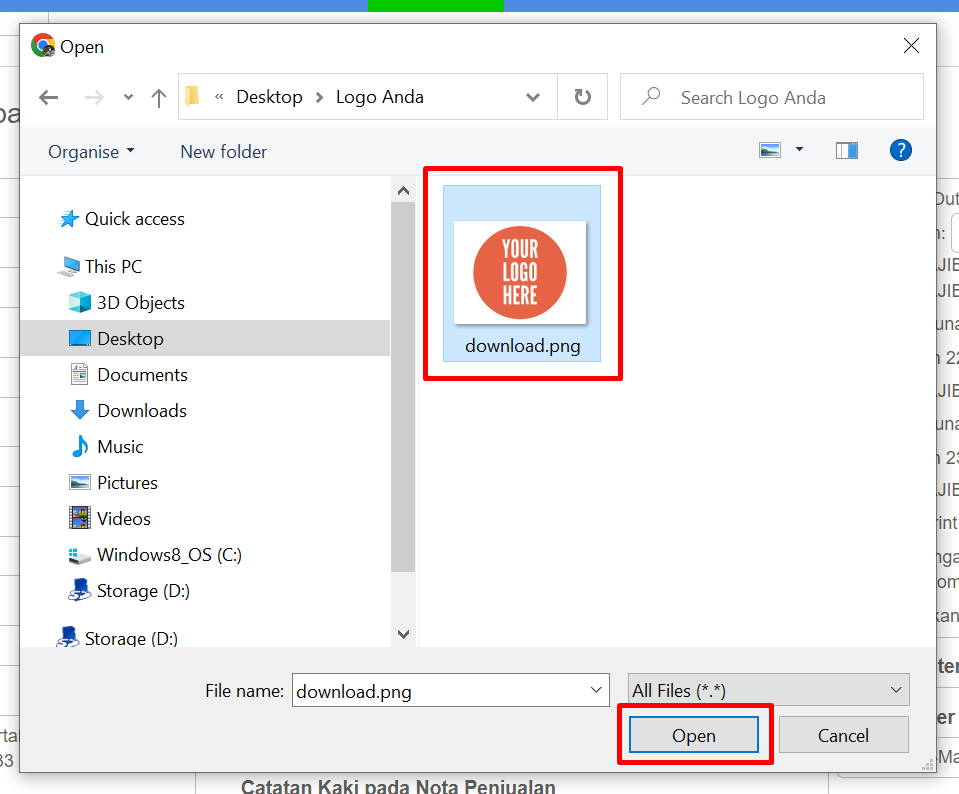The height and width of the screenshot is (794, 959).
Task: Click the Forward navigation arrow
Action: coord(94,97)
